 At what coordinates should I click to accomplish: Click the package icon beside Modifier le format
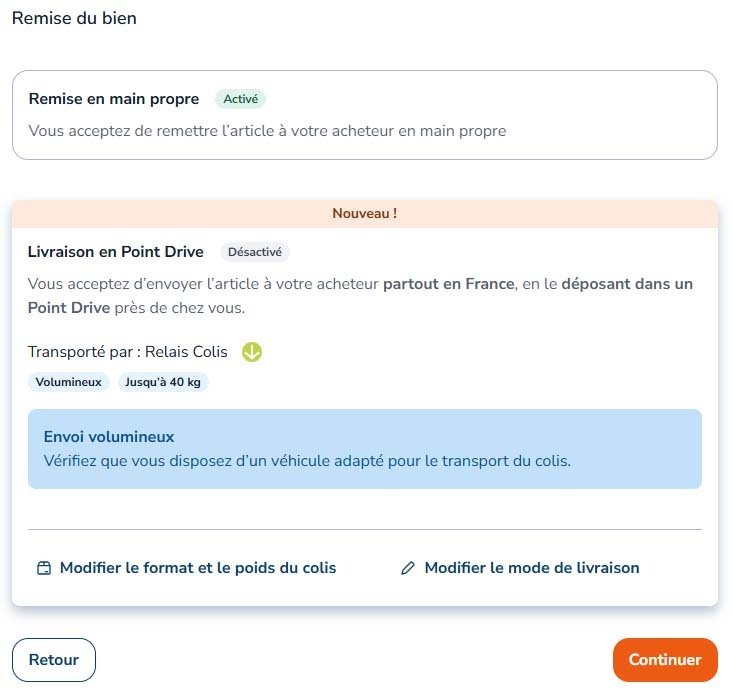pyautogui.click(x=44, y=568)
